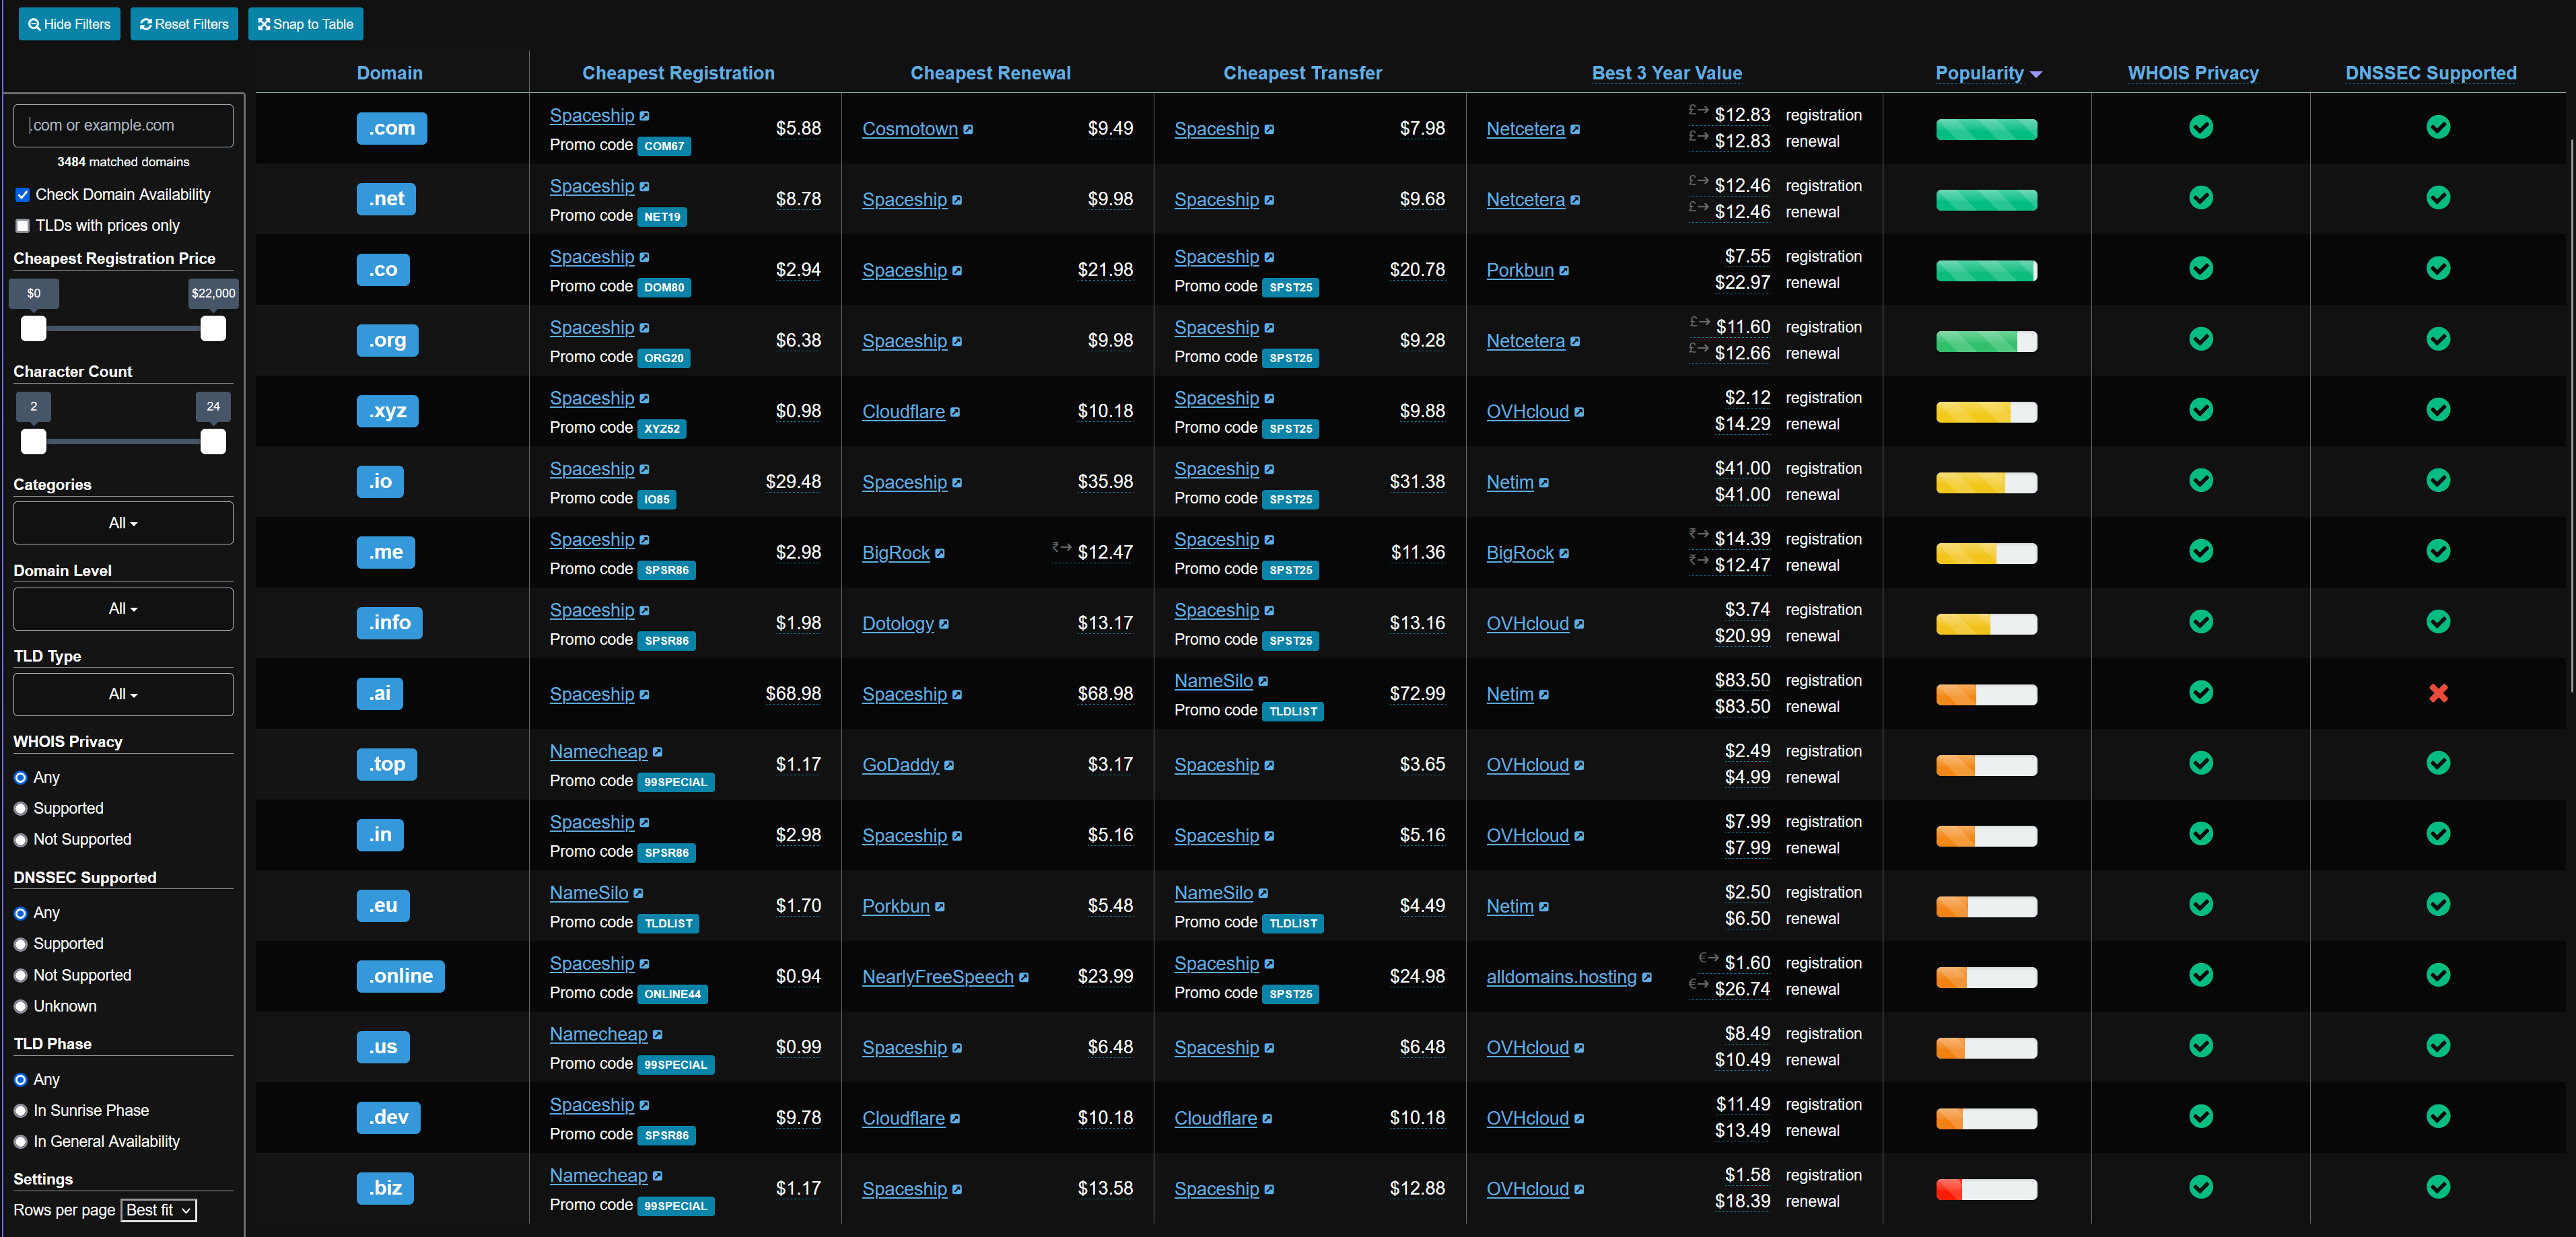The height and width of the screenshot is (1237, 2576).
Task: Click the $0.98 .xyz registration price
Action: pyautogui.click(x=798, y=411)
